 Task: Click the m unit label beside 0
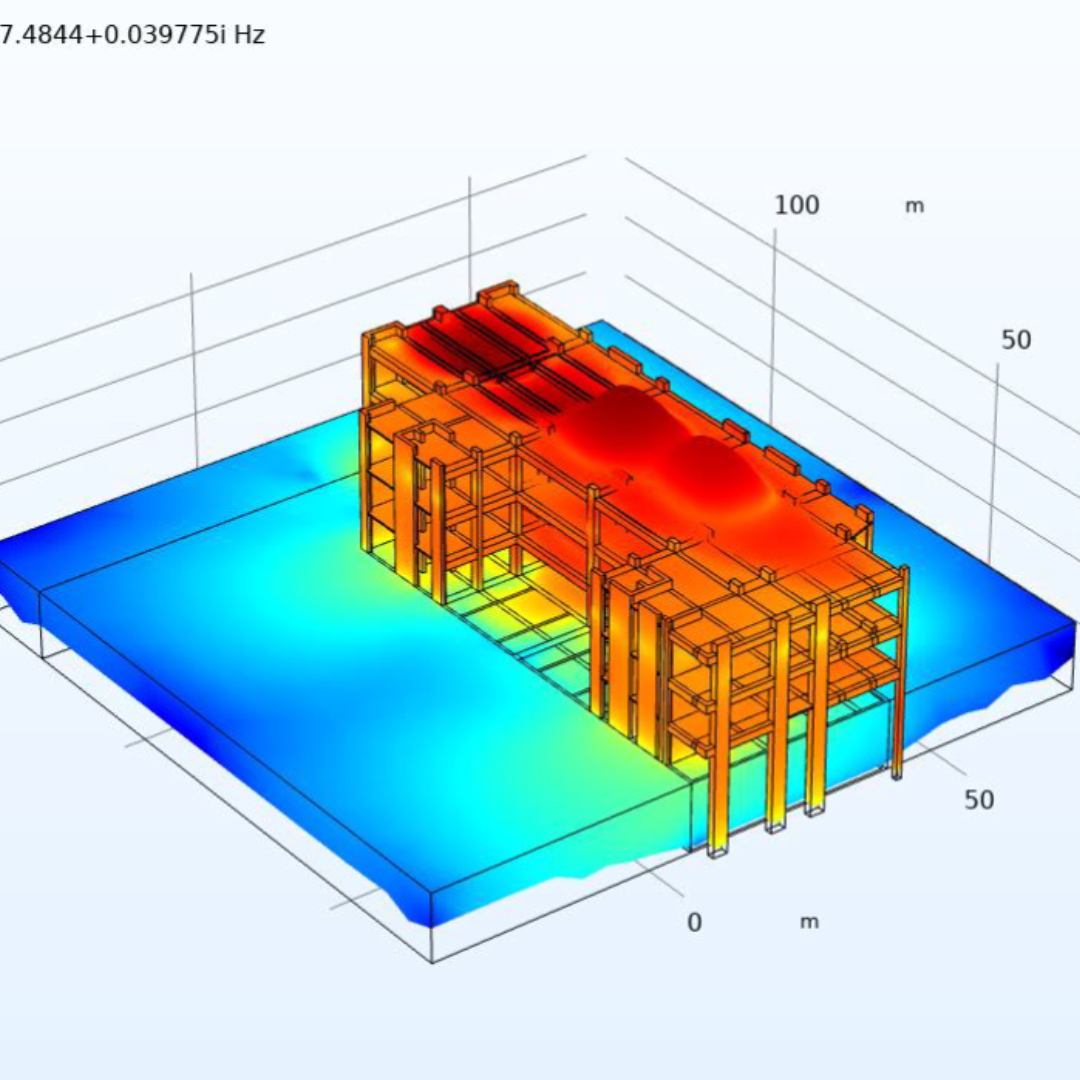click(809, 922)
